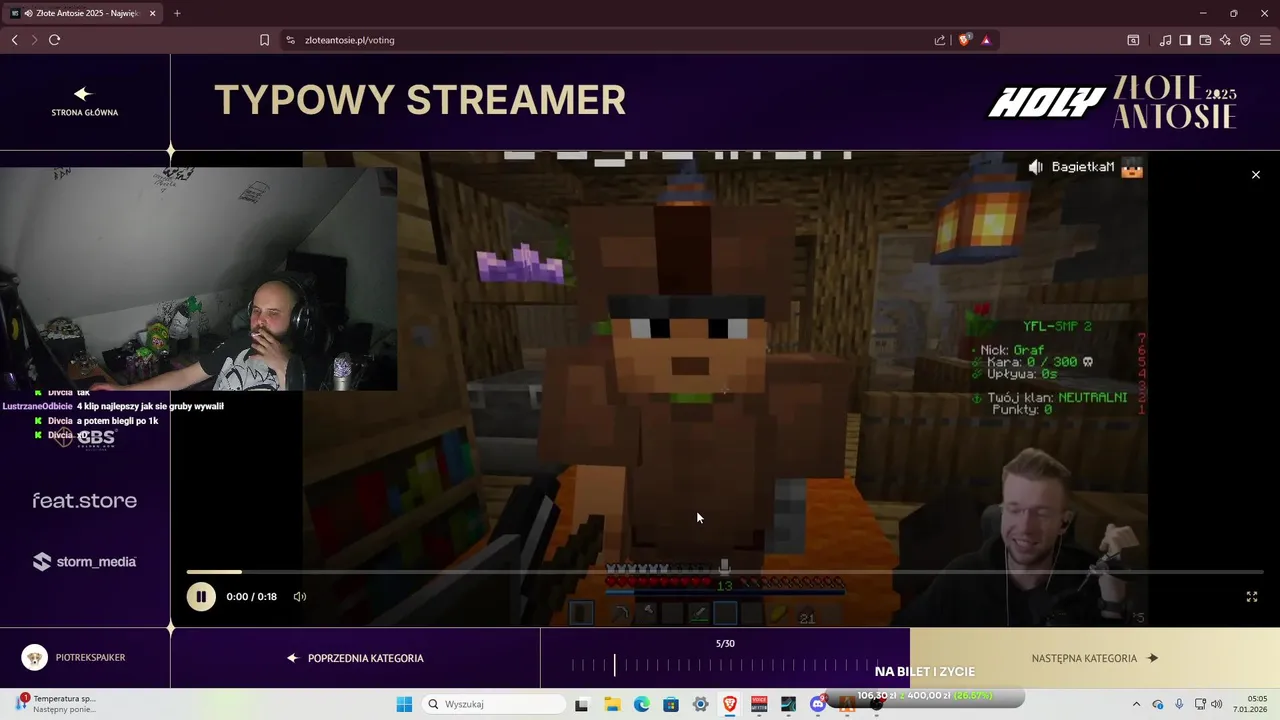Reload the page

pyautogui.click(x=54, y=40)
